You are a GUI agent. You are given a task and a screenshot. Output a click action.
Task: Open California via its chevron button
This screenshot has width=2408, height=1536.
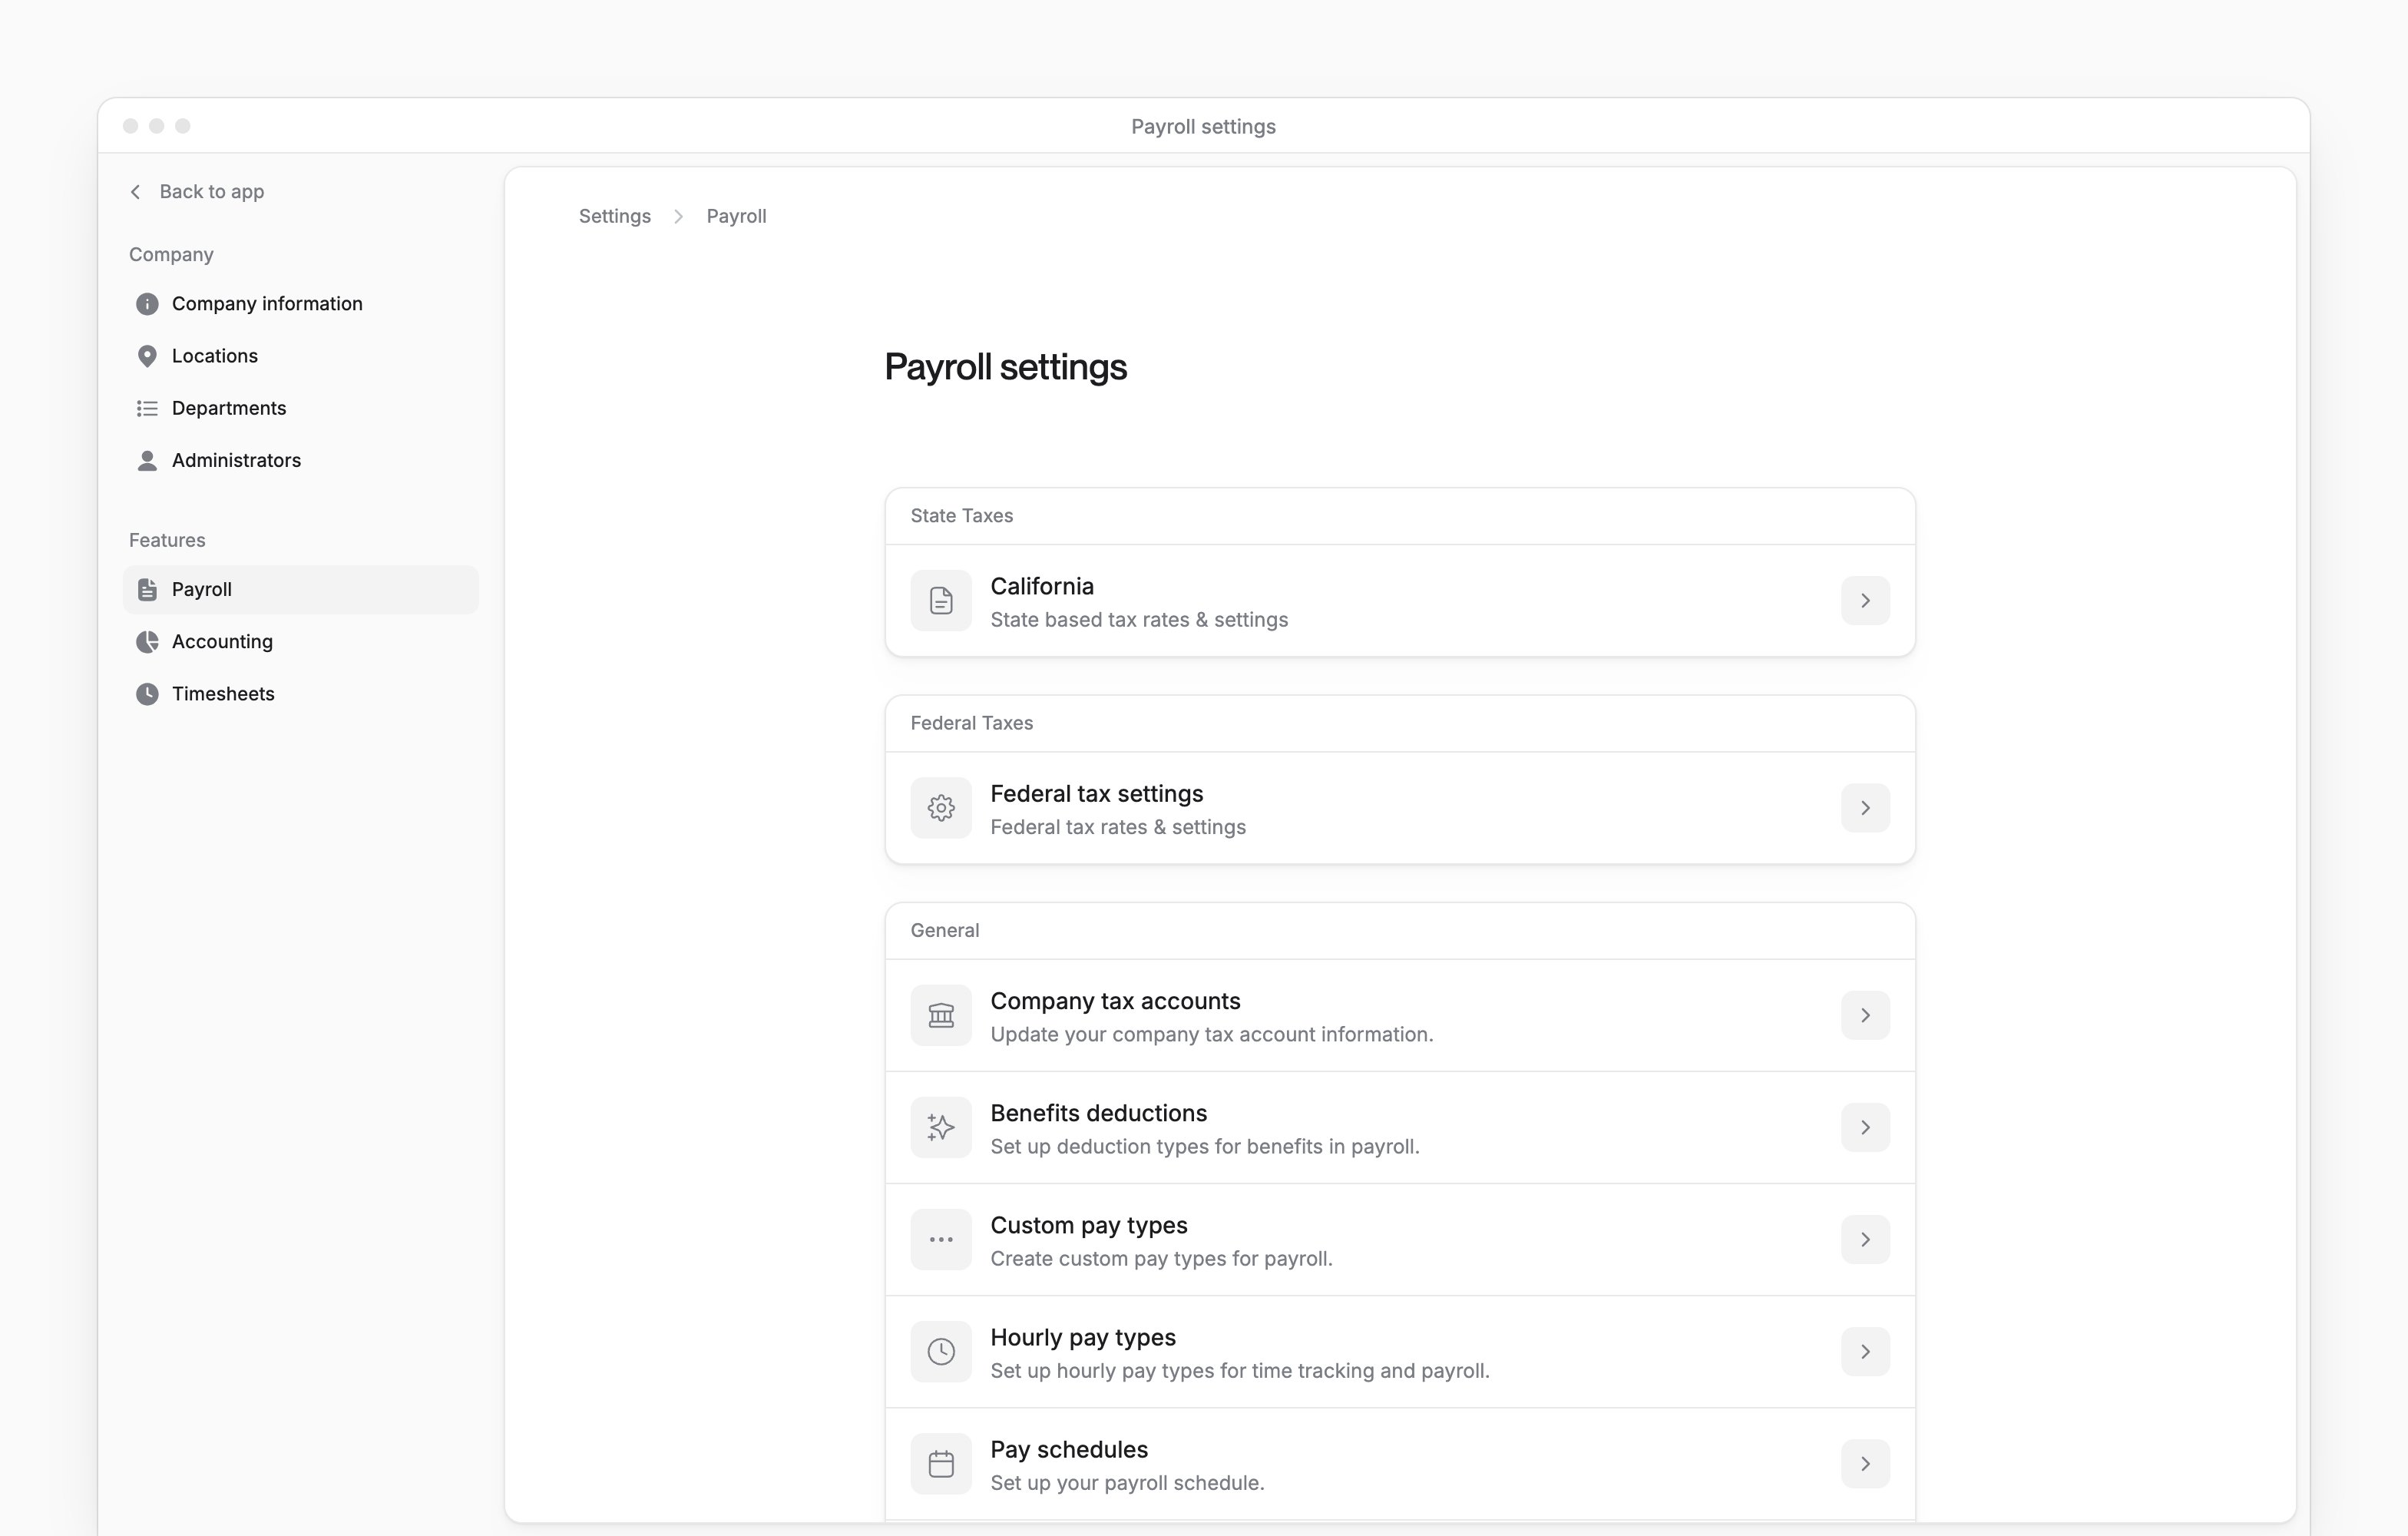click(x=1865, y=600)
